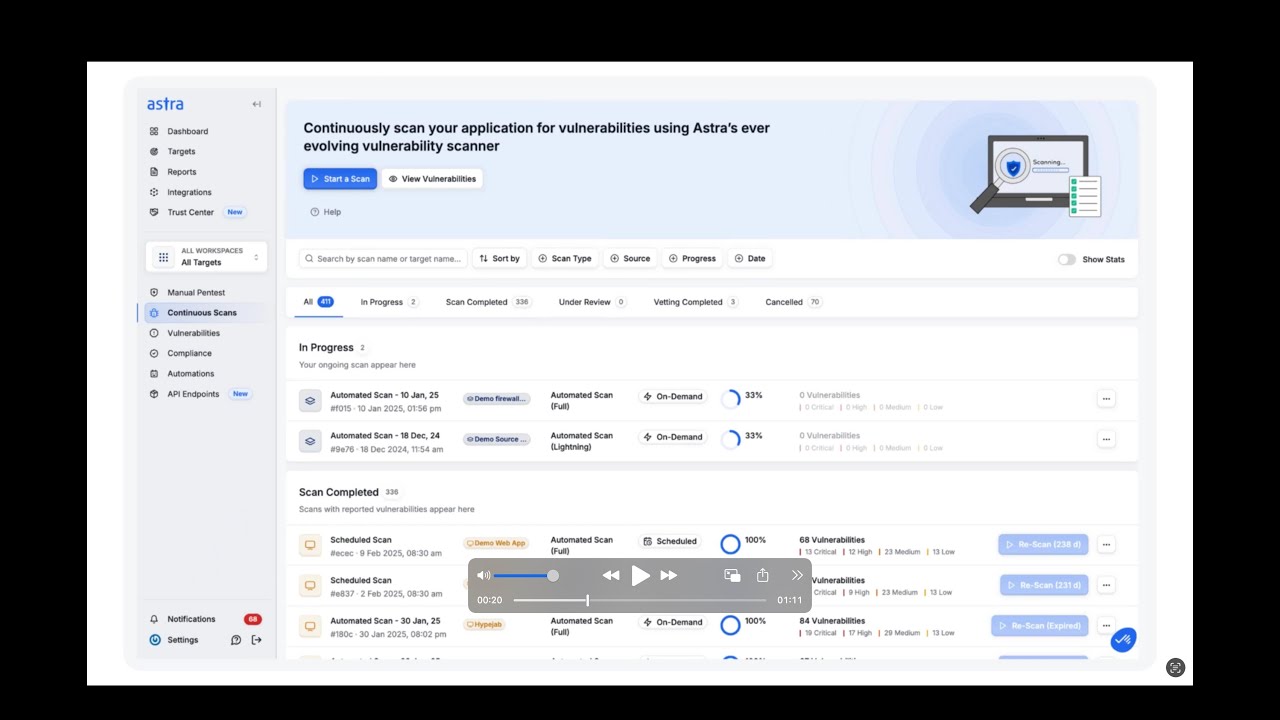Click the Demo Web App tag on #ecec scan

(x=496, y=543)
